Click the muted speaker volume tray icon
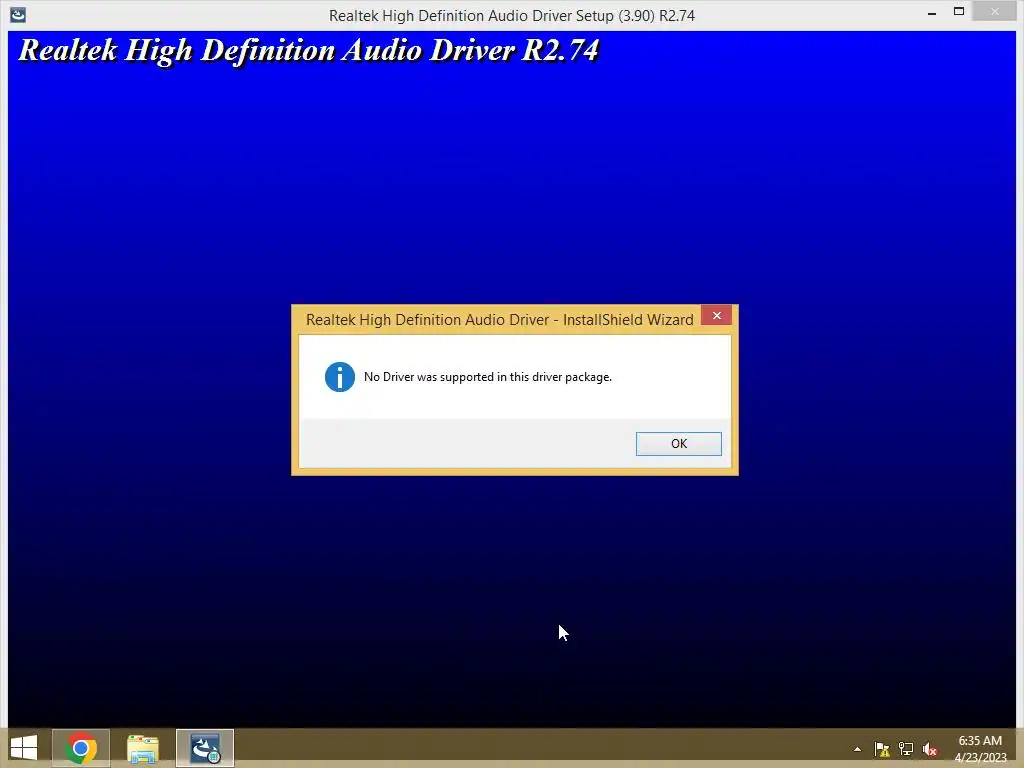1024x768 pixels. click(x=930, y=749)
